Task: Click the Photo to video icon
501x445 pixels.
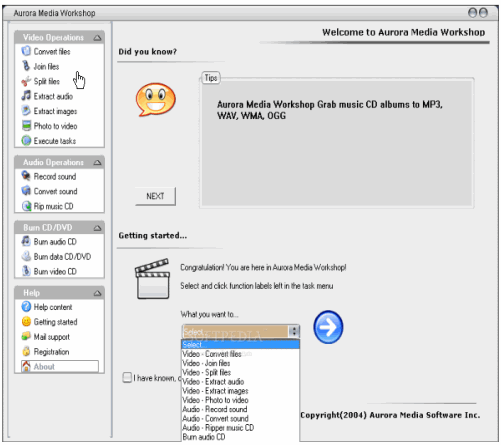Action: click(x=26, y=126)
